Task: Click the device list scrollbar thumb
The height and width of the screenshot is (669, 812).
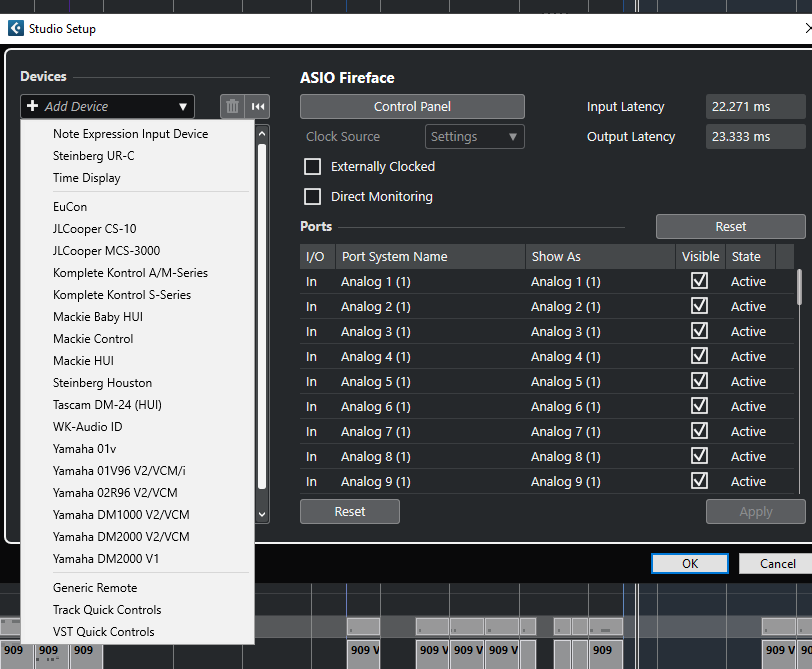Action: point(262,316)
